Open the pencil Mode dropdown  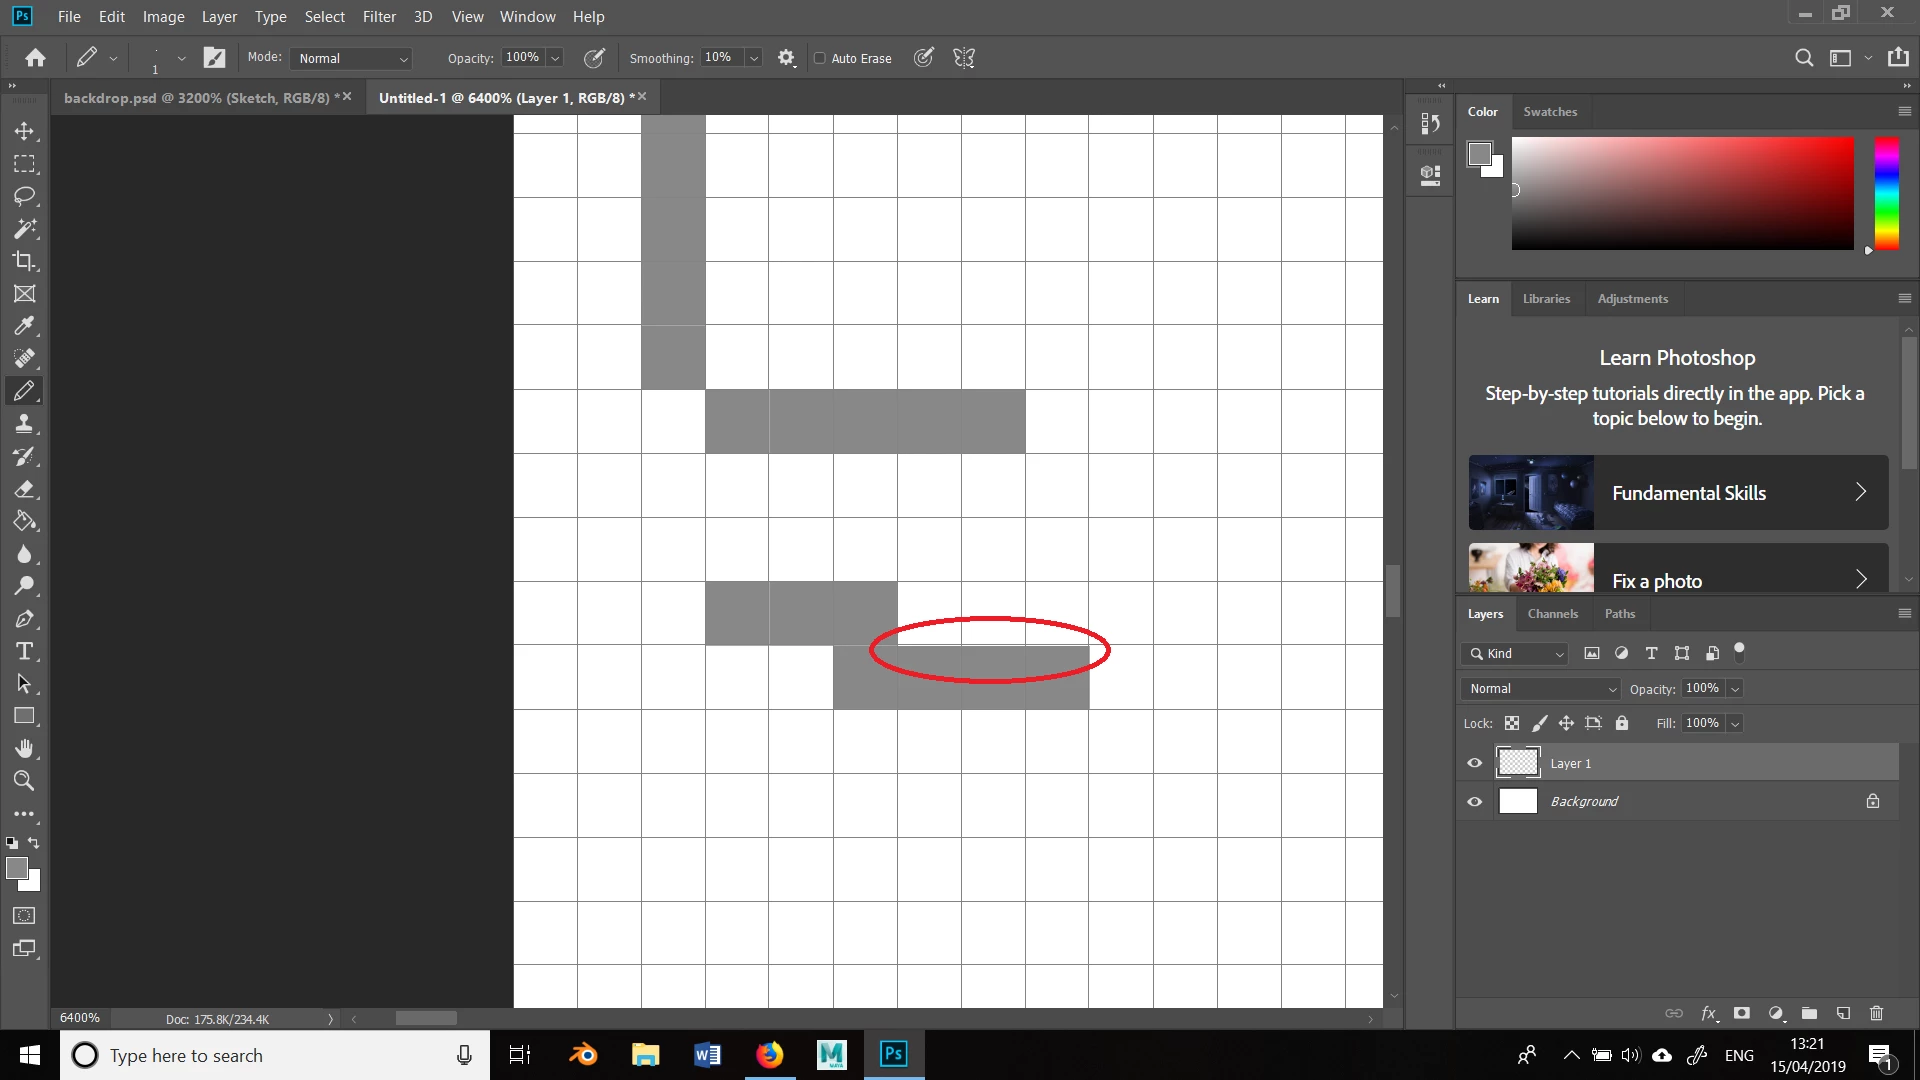pos(352,58)
